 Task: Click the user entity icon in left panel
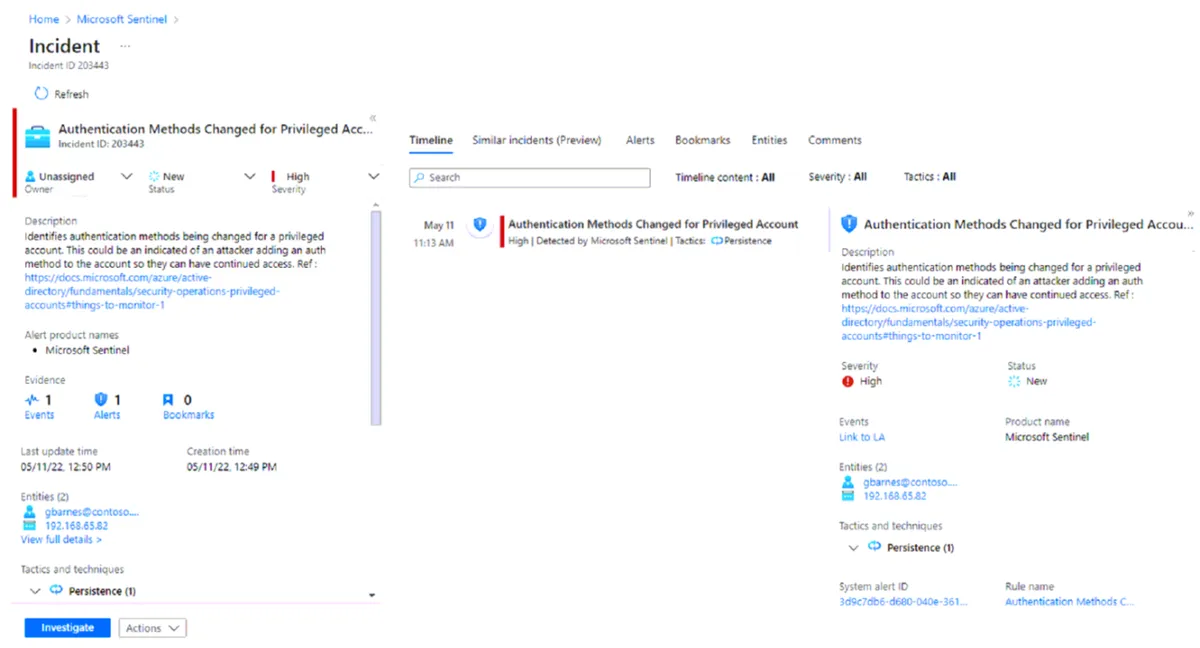click(29, 511)
